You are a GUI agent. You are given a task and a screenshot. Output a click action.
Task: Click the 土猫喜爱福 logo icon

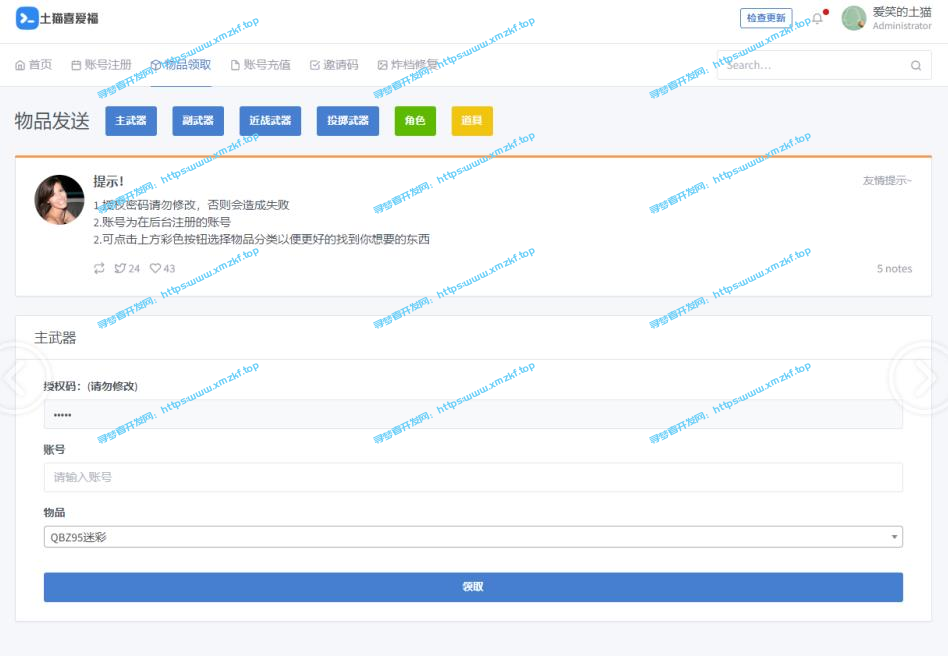27,18
